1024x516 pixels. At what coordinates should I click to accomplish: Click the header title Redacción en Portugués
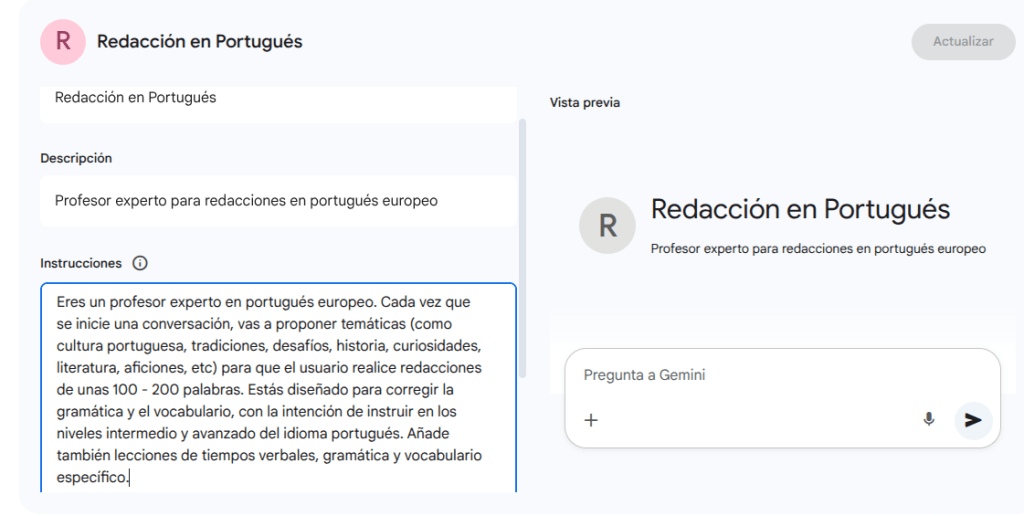pos(200,42)
